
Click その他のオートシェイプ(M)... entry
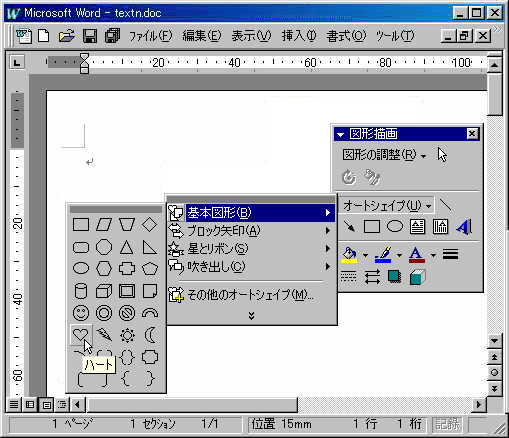click(x=251, y=295)
